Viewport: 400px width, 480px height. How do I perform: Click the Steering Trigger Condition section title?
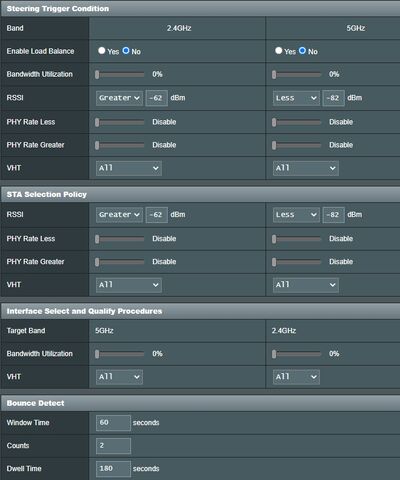click(x=58, y=9)
